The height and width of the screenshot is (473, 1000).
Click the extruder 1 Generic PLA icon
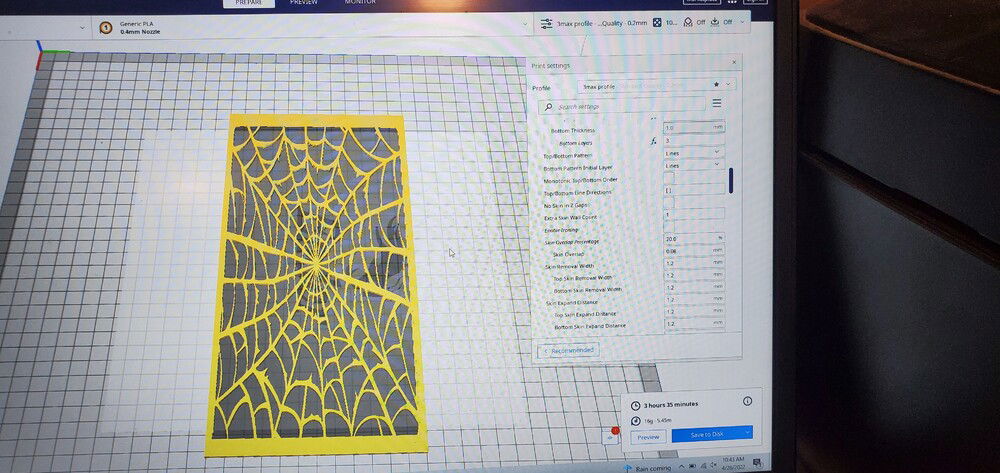tap(107, 27)
